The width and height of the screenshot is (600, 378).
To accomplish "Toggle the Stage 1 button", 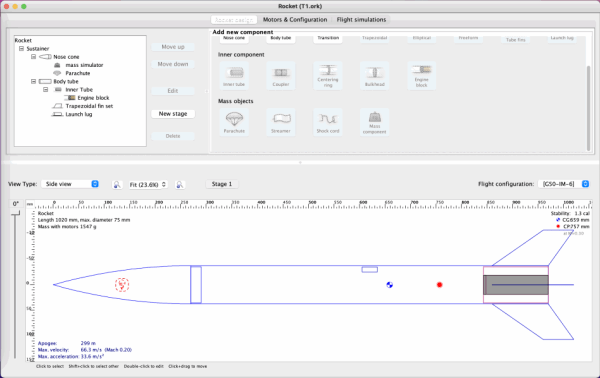I will (x=222, y=184).
